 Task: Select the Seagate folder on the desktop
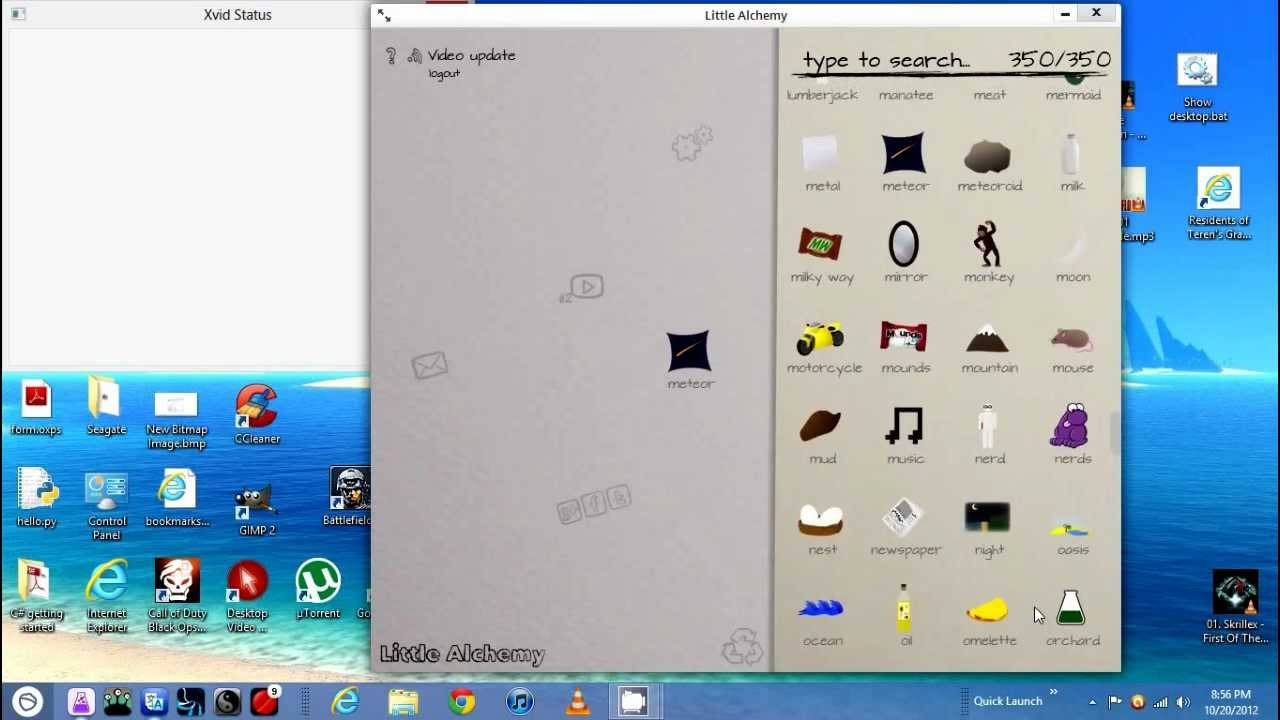pyautogui.click(x=106, y=407)
